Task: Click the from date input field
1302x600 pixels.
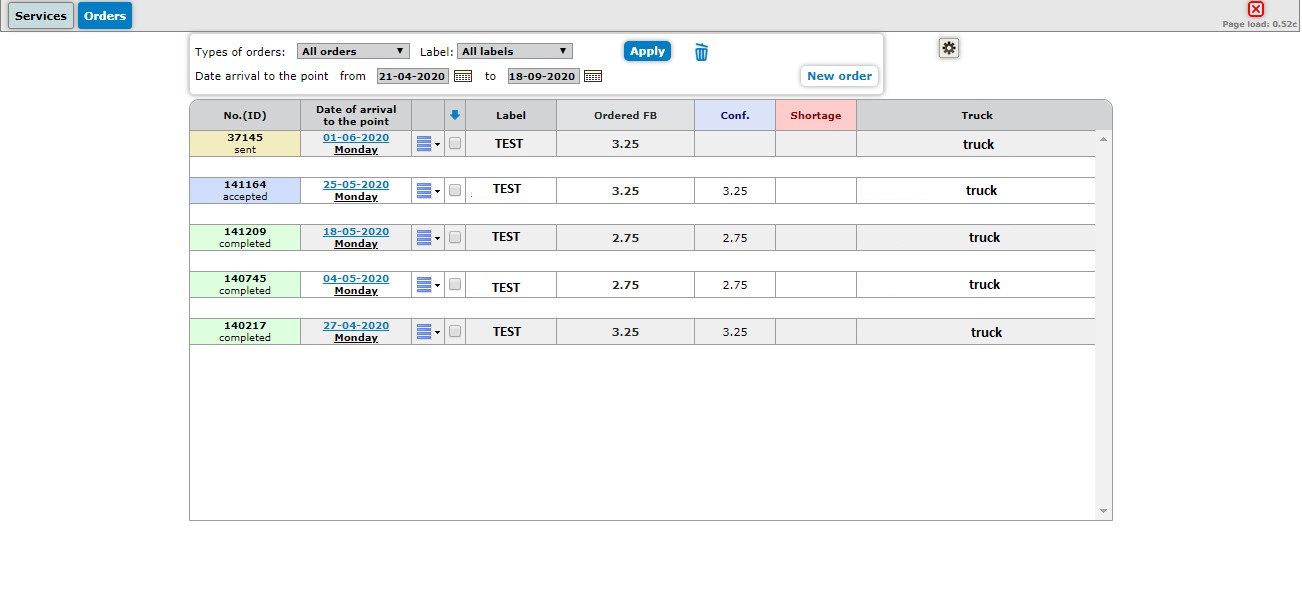Action: pos(412,76)
